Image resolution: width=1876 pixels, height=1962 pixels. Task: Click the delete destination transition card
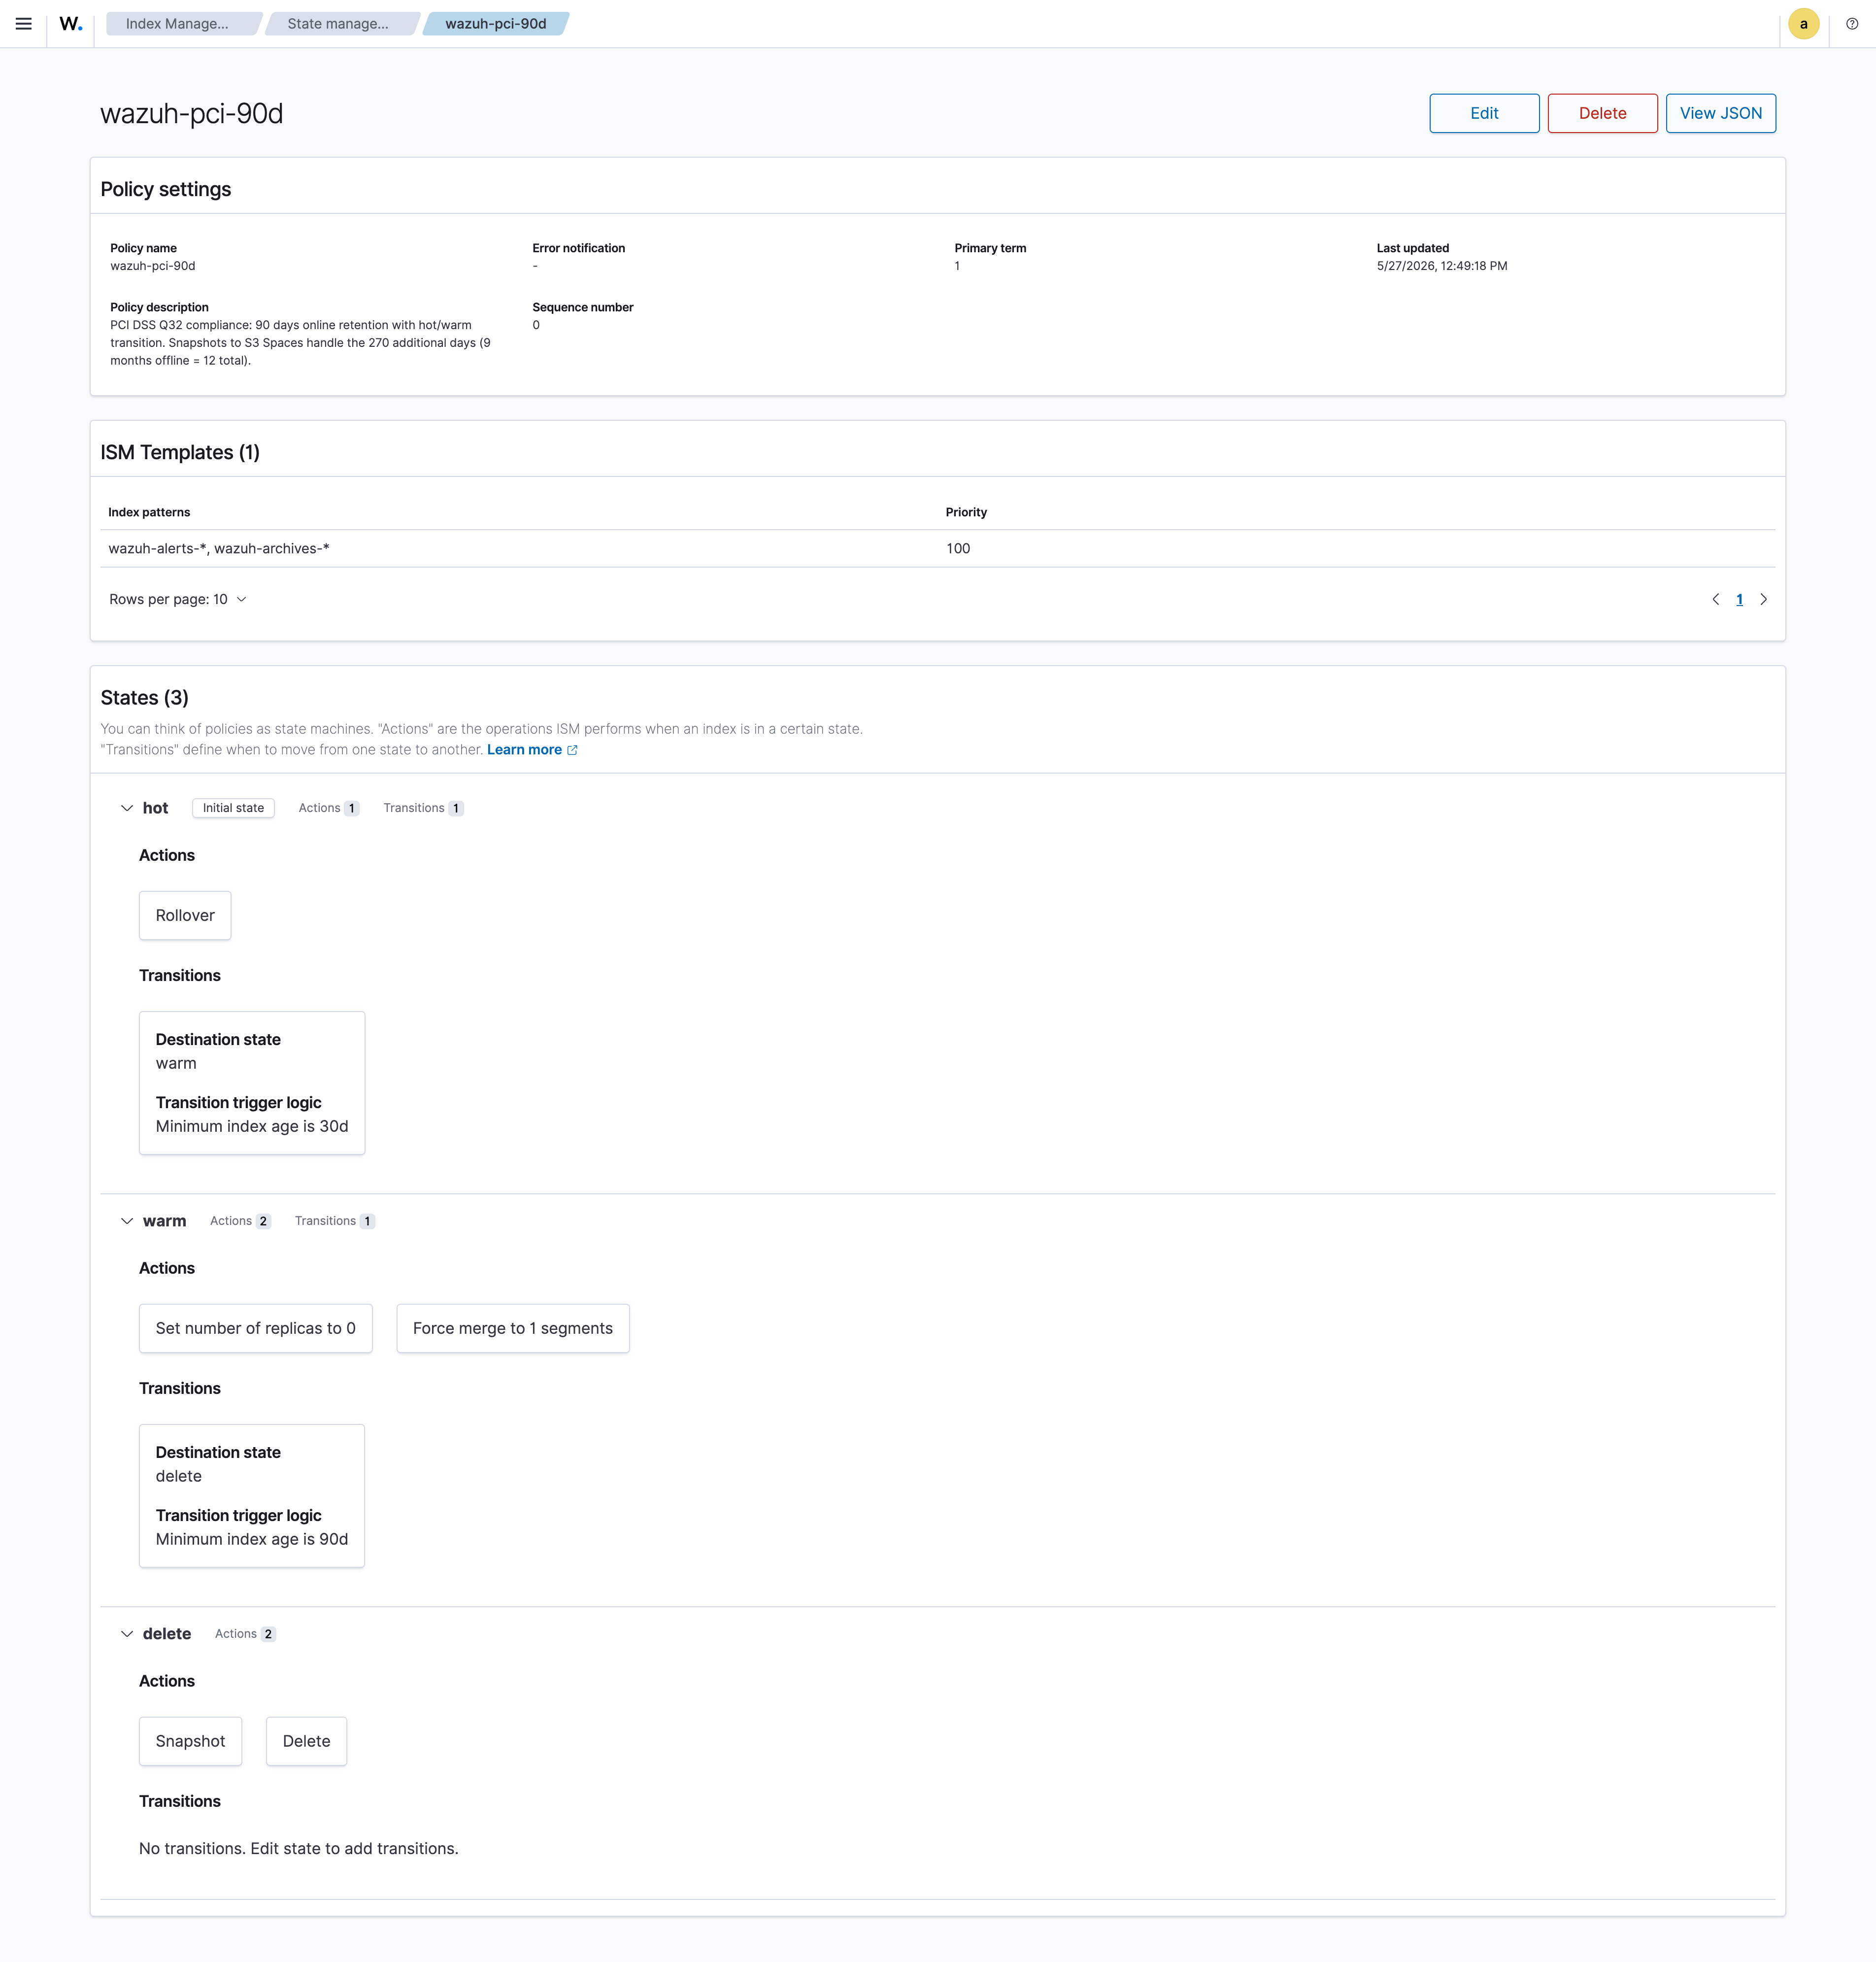[252, 1496]
